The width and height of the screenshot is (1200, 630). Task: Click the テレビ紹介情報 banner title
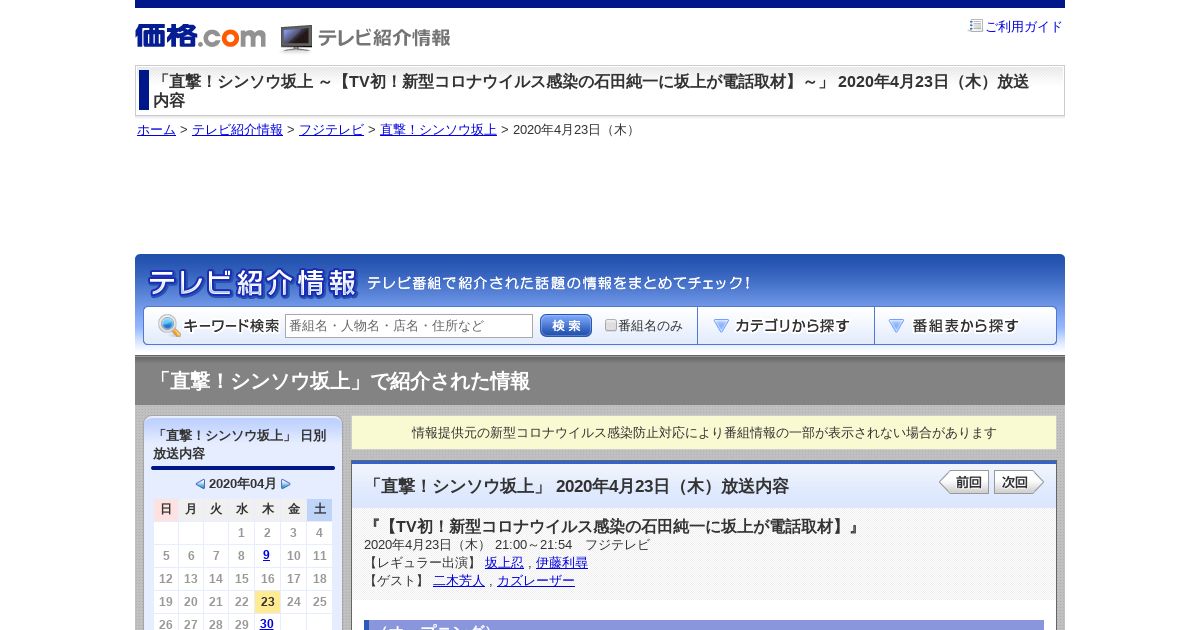[252, 283]
